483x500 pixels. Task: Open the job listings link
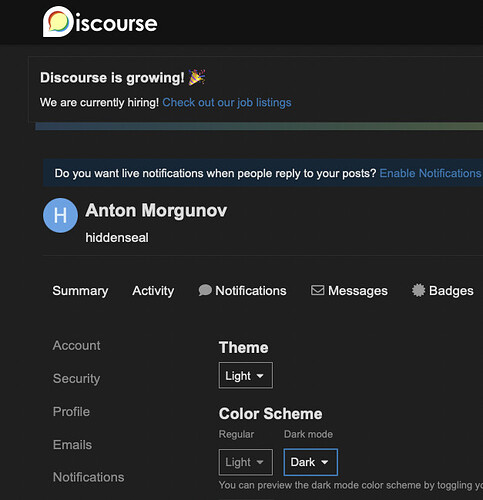click(227, 102)
